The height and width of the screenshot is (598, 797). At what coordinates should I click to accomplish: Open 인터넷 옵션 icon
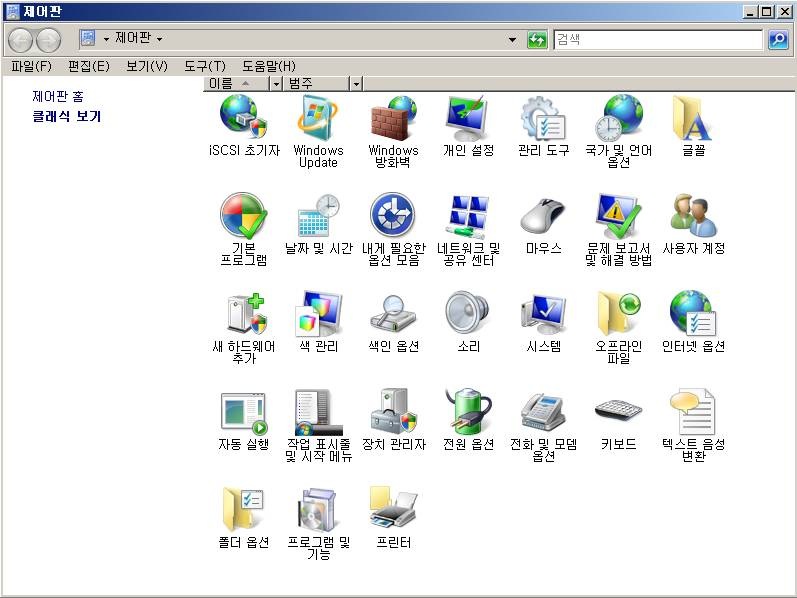693,313
